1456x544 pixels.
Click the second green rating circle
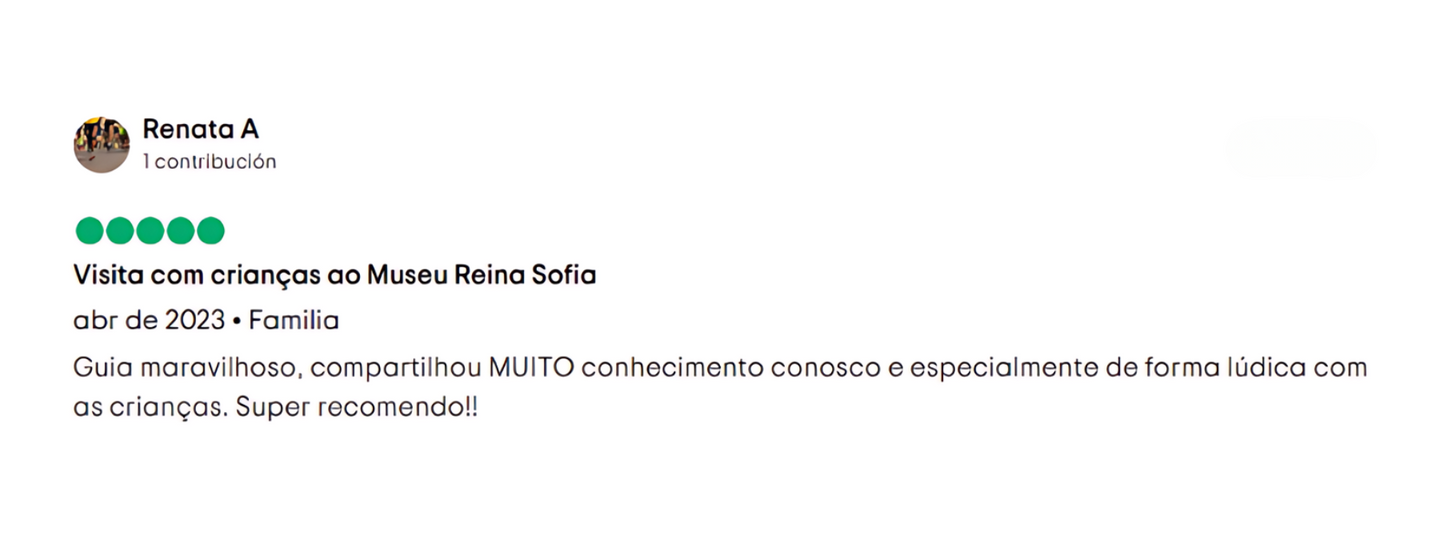(x=119, y=231)
